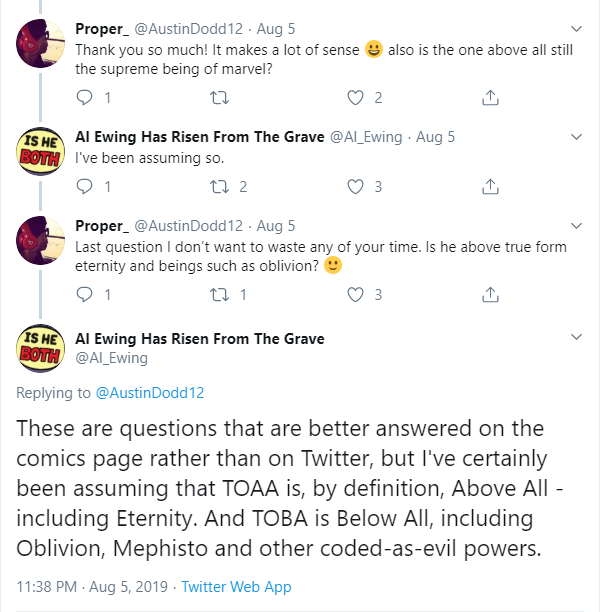Open more options on Proper_'s first tweet
The image size is (601, 612).
[576, 28]
